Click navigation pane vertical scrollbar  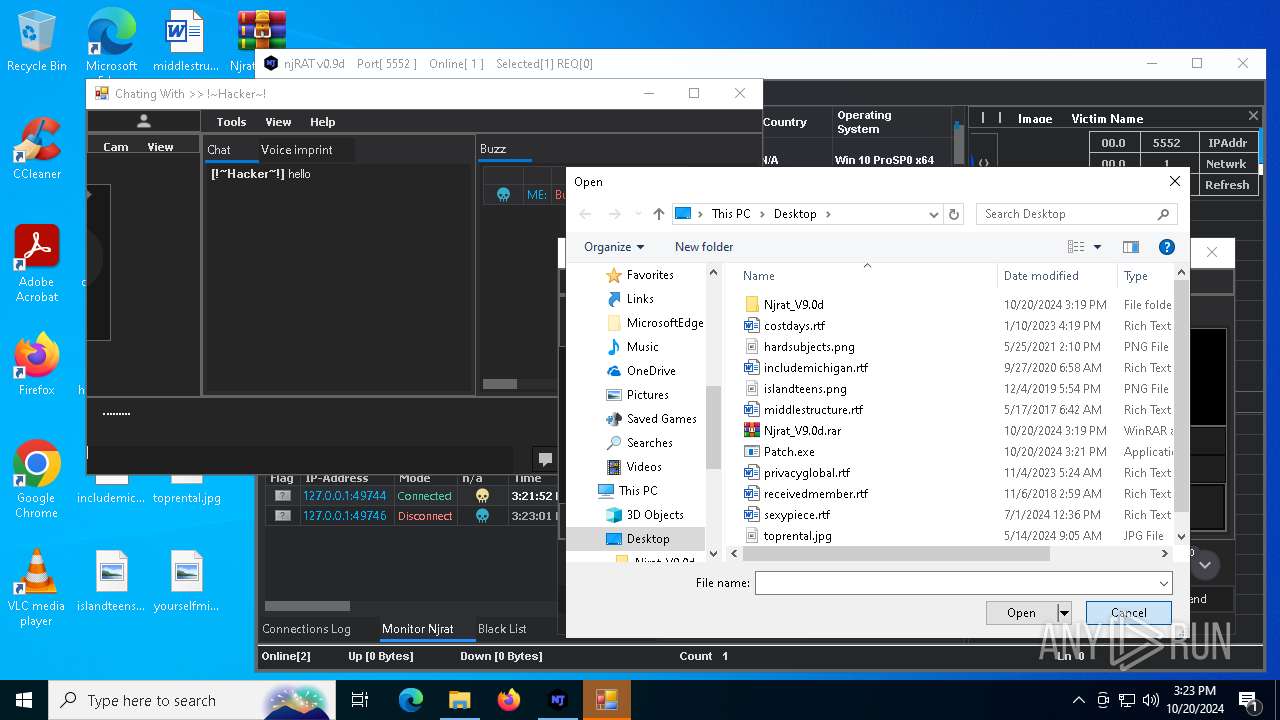(x=713, y=426)
